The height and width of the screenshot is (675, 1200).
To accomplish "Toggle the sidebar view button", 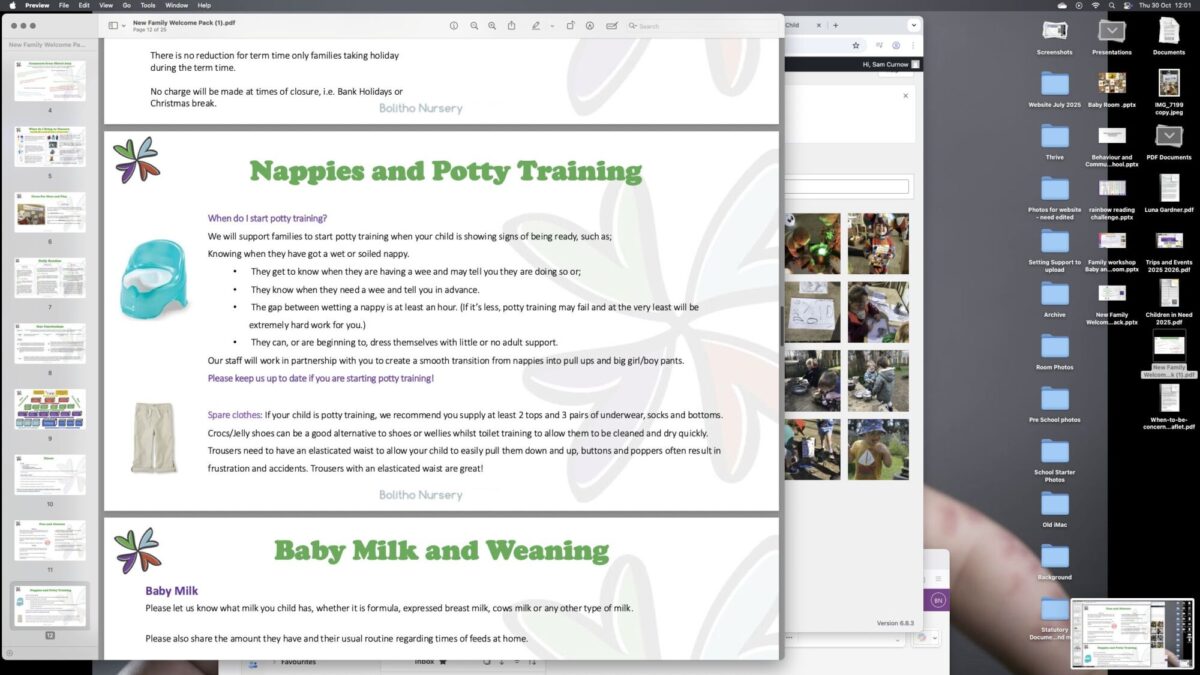I will point(113,26).
